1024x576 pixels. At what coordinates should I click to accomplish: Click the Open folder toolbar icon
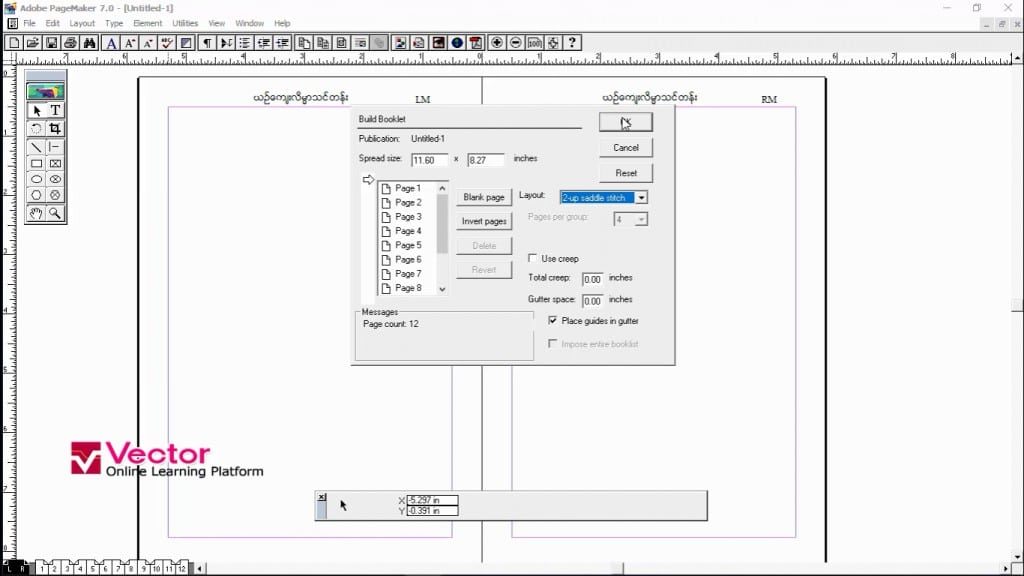click(32, 43)
